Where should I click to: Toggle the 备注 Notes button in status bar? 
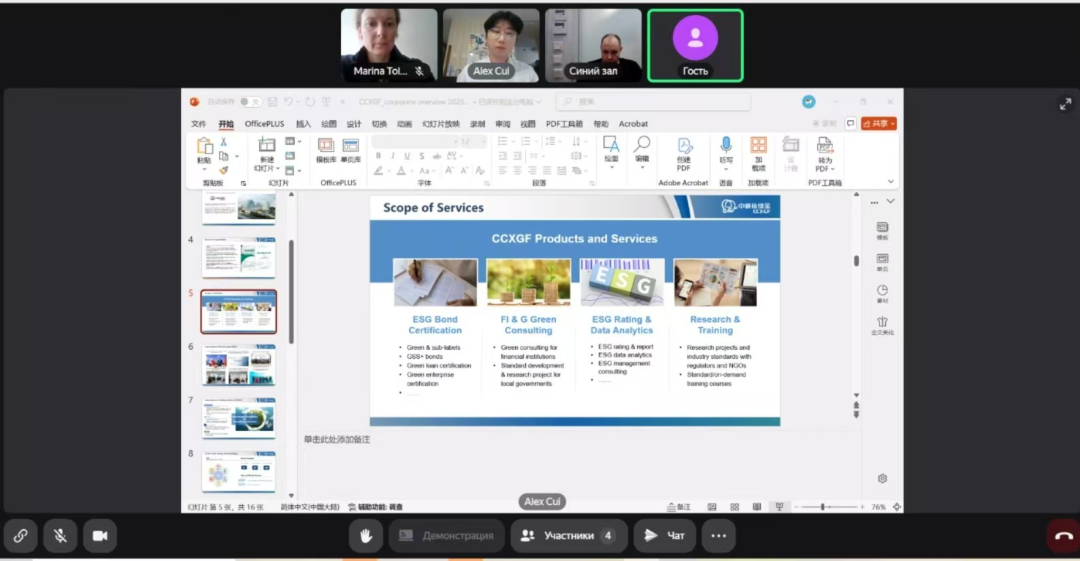678,507
